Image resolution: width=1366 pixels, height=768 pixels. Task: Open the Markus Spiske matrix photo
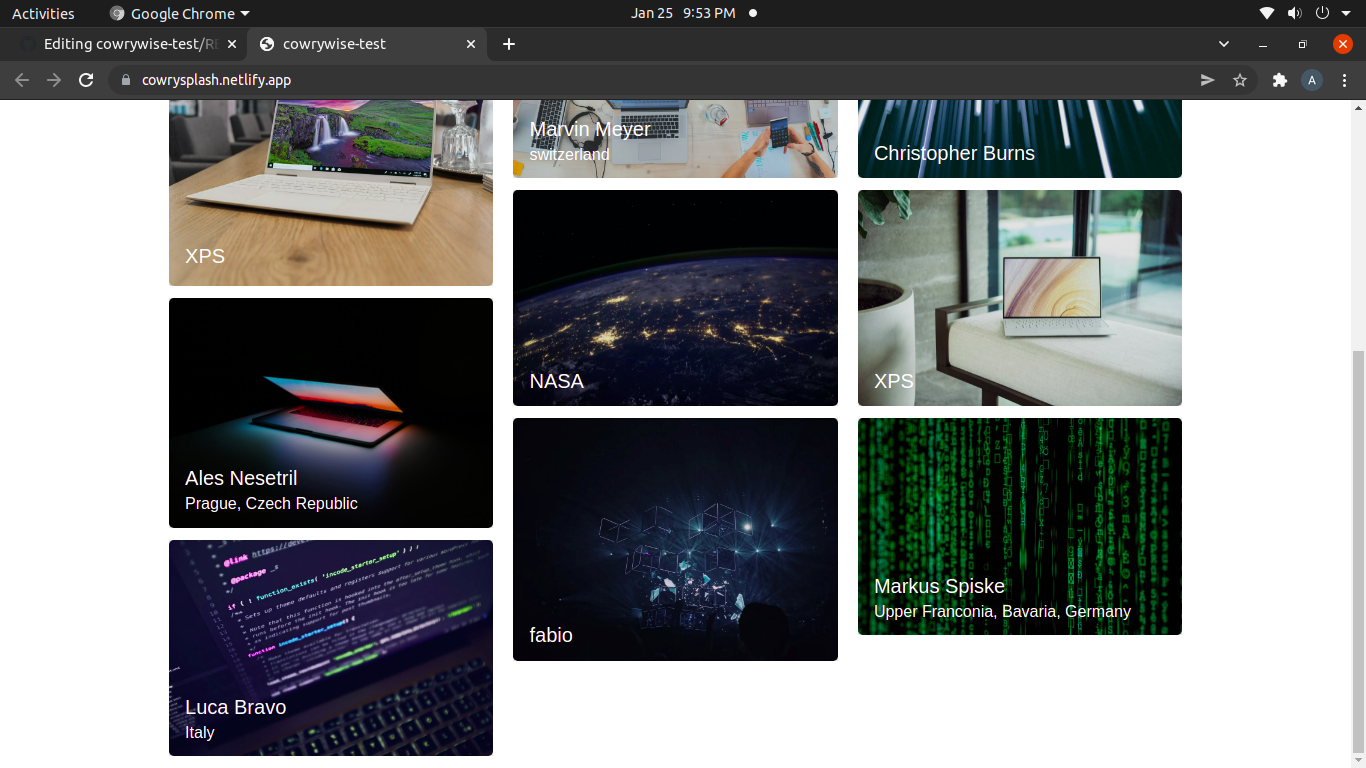tap(1020, 526)
